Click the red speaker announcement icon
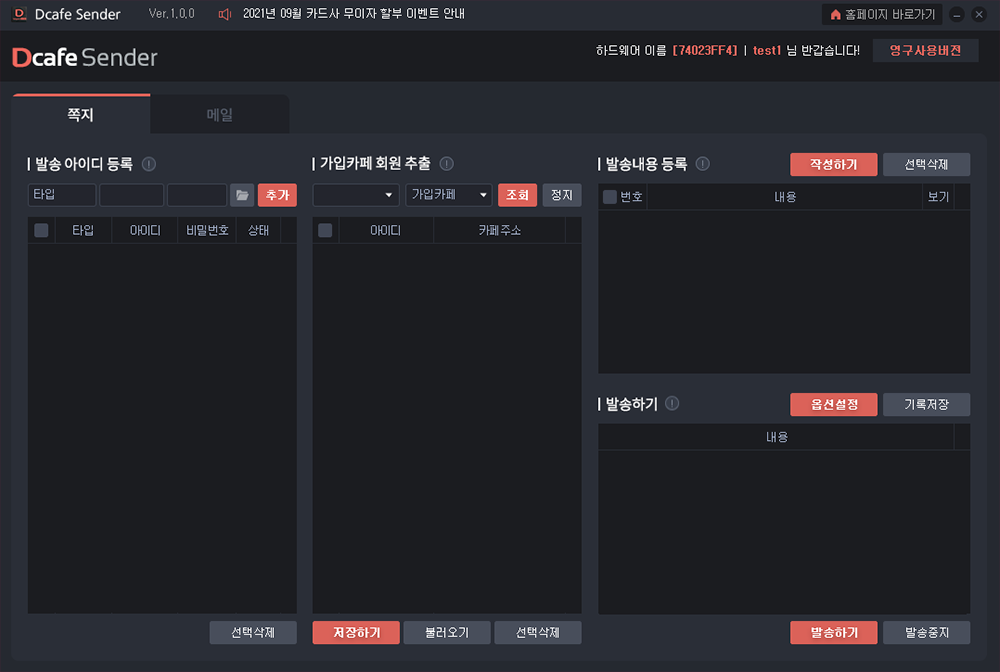Viewport: 1000px width, 672px height. click(x=224, y=14)
